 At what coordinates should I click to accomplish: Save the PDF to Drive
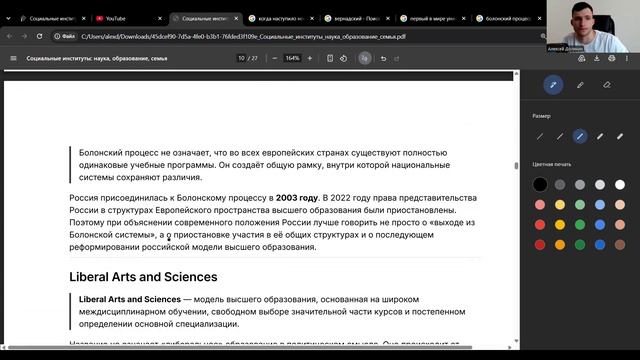coord(582,58)
